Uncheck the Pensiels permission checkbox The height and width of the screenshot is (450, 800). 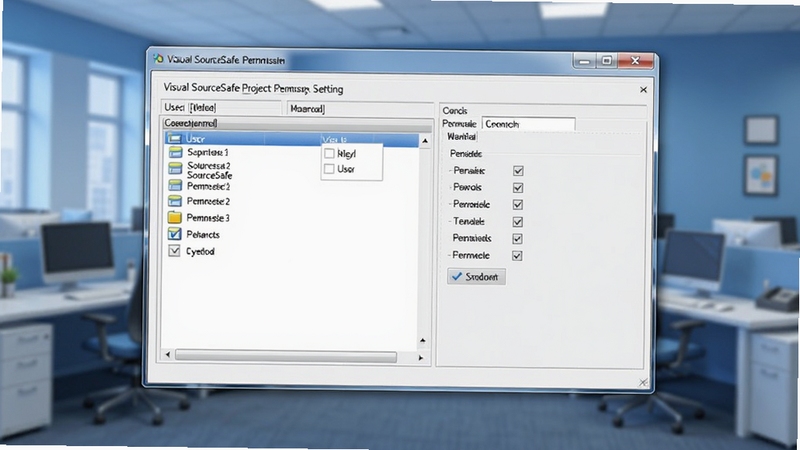tap(517, 239)
